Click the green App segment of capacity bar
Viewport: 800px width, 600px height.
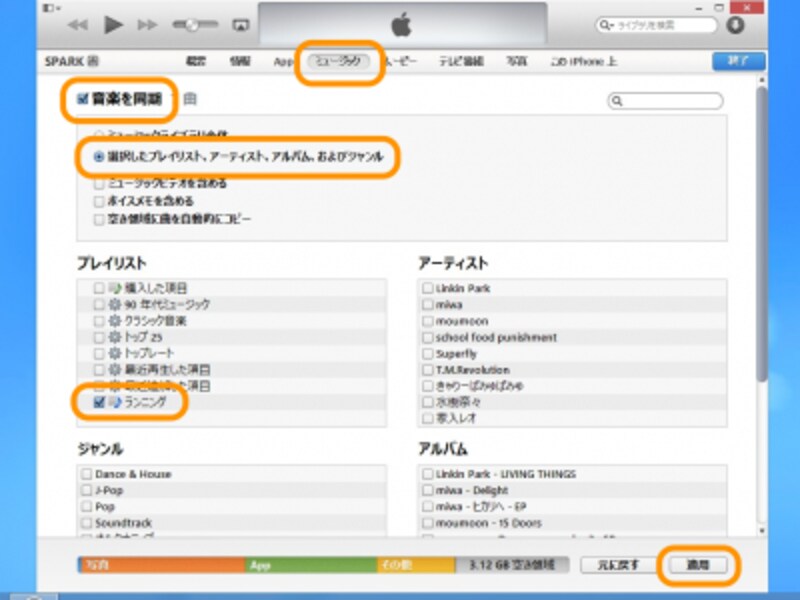(311, 565)
